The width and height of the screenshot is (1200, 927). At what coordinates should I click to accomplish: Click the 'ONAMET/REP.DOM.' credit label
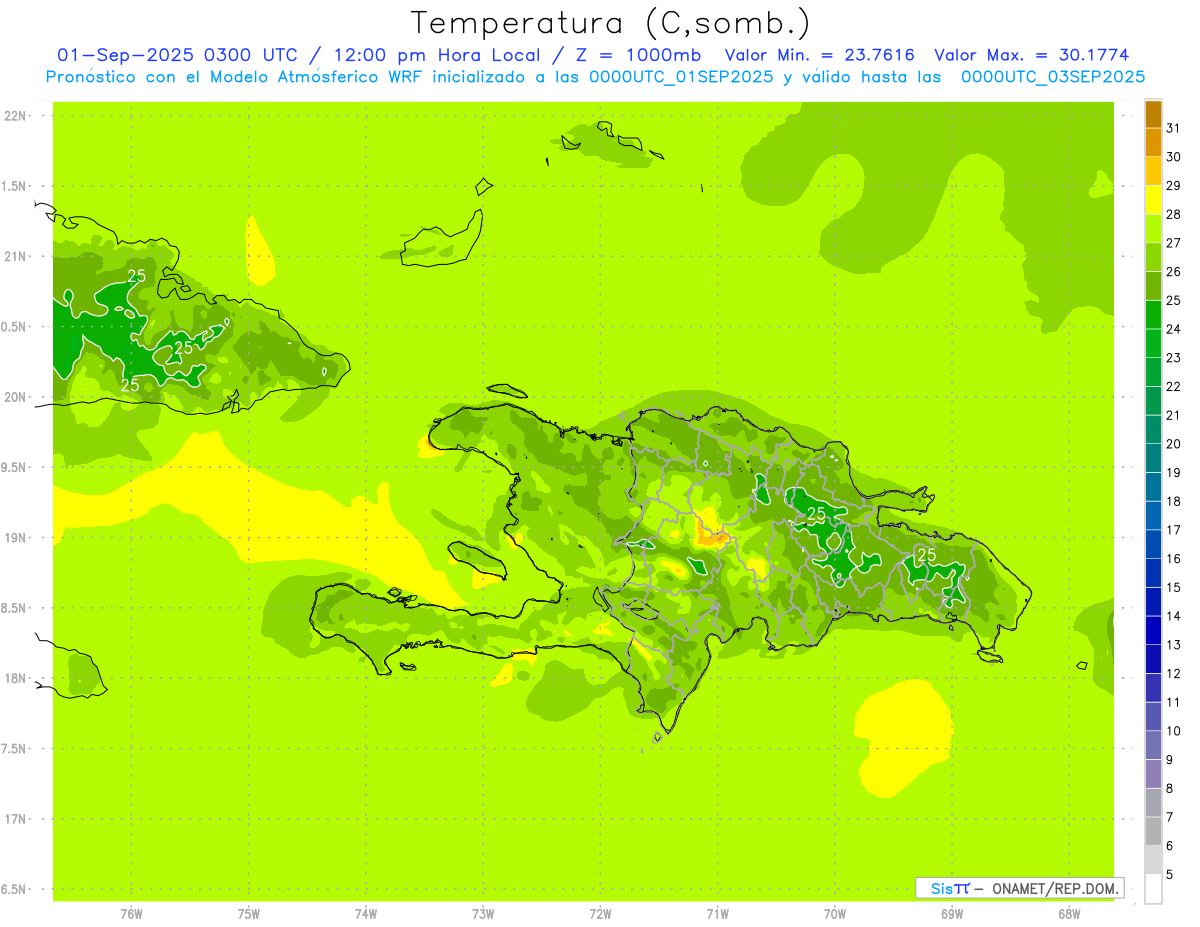pos(1056,888)
